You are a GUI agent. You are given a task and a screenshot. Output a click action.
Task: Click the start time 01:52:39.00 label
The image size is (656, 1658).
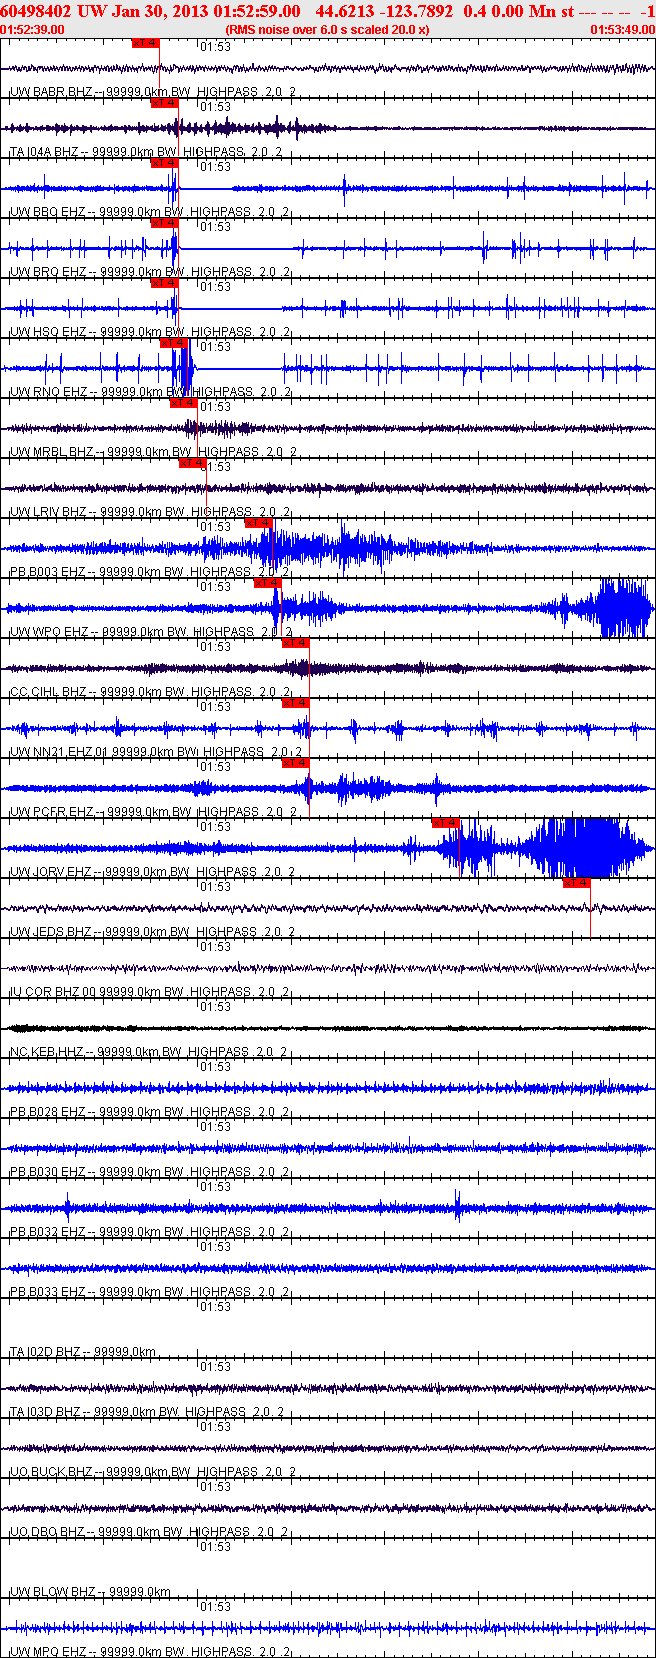[33, 29]
